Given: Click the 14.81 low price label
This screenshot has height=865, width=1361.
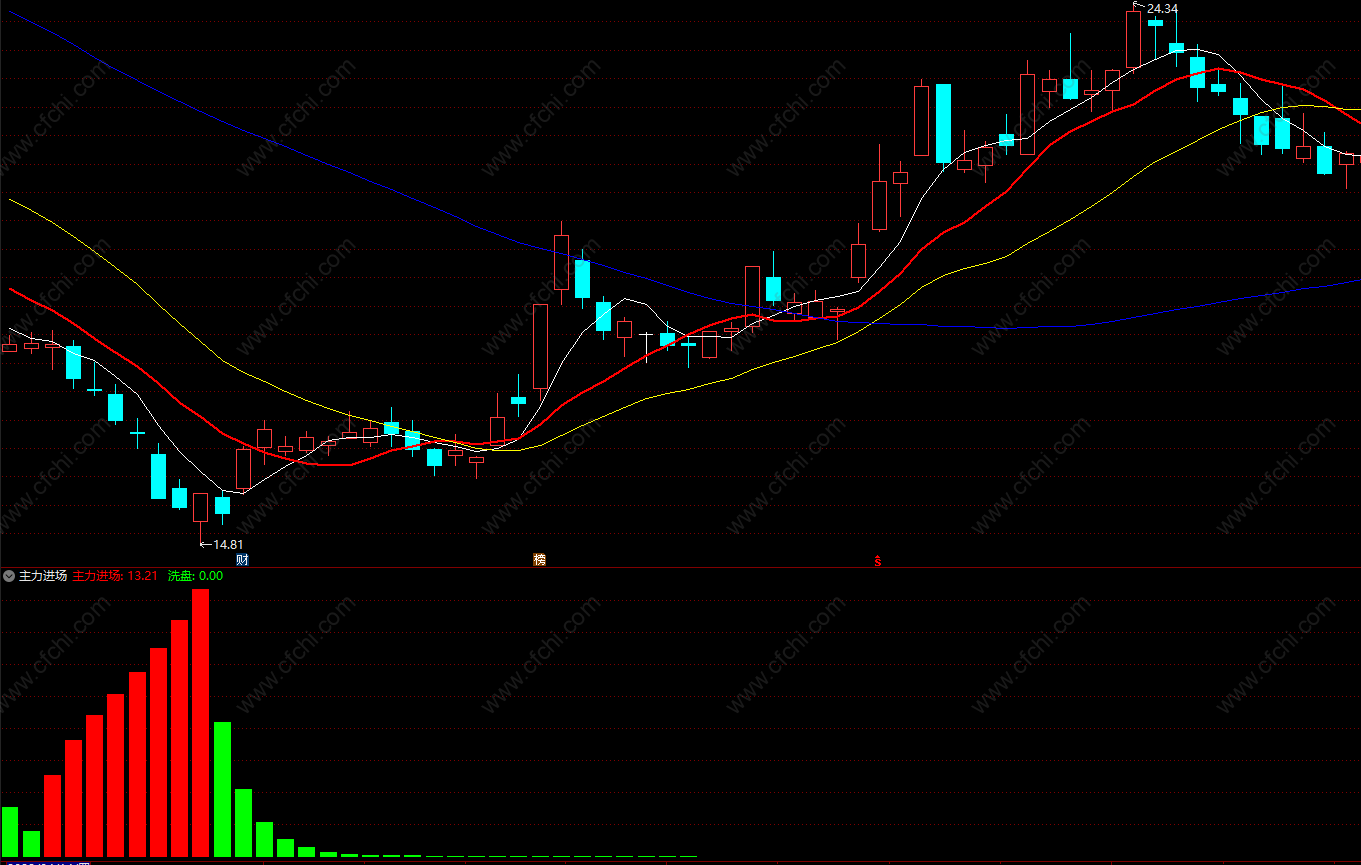Looking at the screenshot, I should 229,545.
